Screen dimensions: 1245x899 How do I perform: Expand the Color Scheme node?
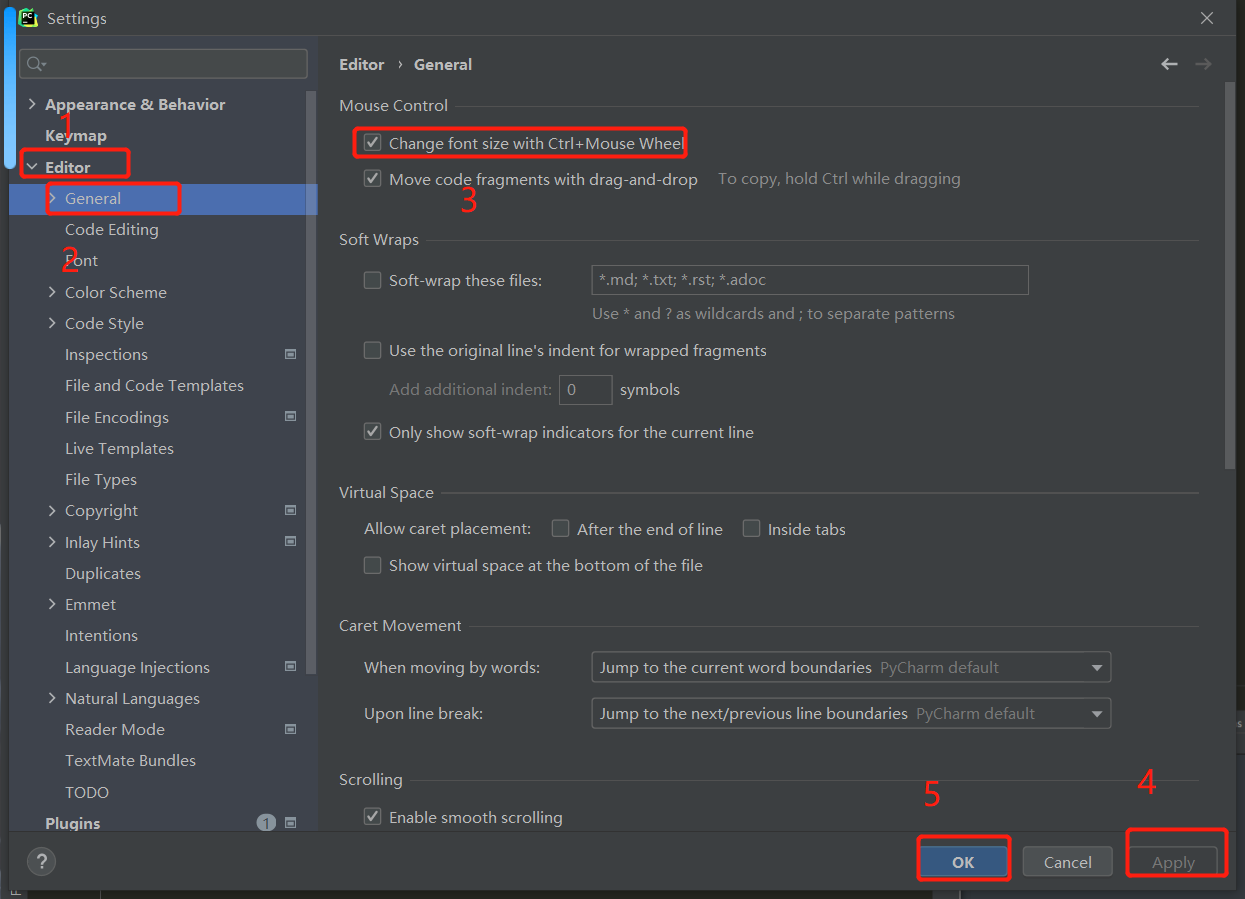(x=52, y=292)
